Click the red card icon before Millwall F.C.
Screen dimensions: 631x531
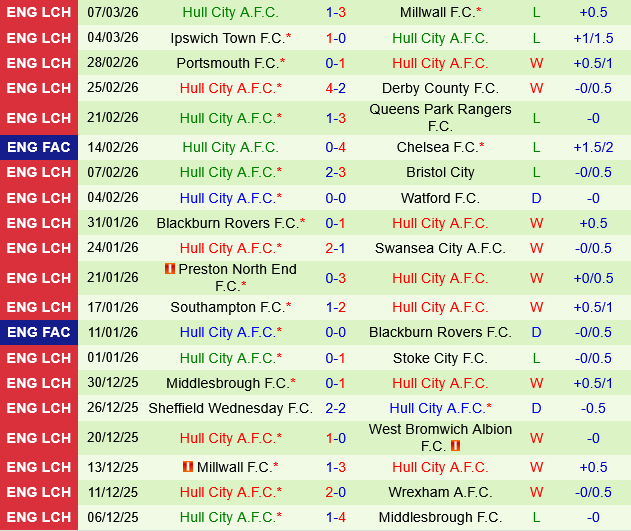(187, 467)
